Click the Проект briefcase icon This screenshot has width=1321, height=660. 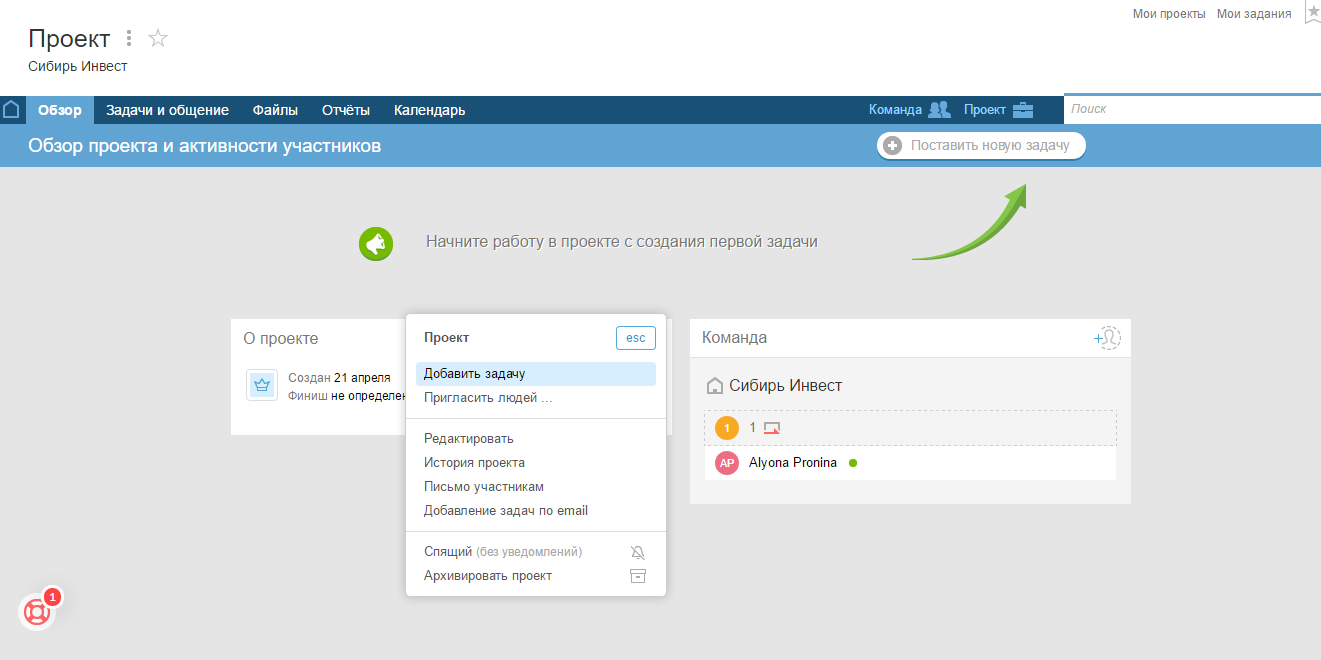pos(1023,109)
